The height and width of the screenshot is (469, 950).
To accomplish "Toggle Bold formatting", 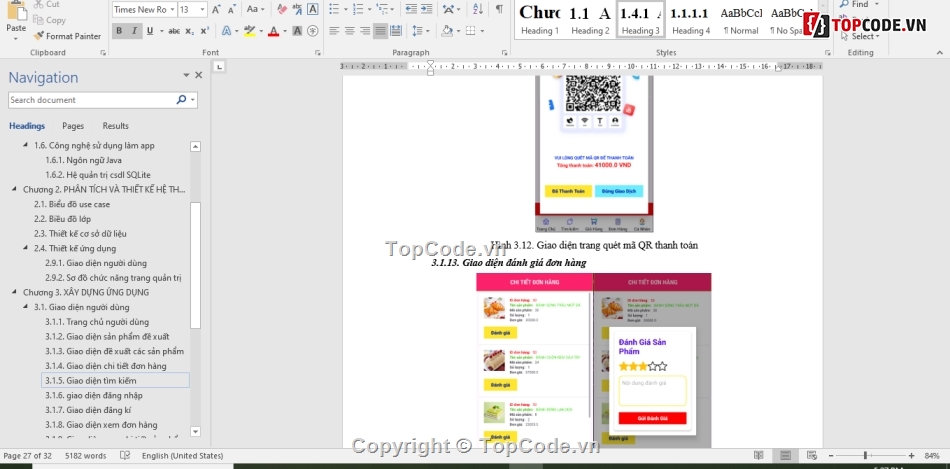I will click(x=119, y=31).
